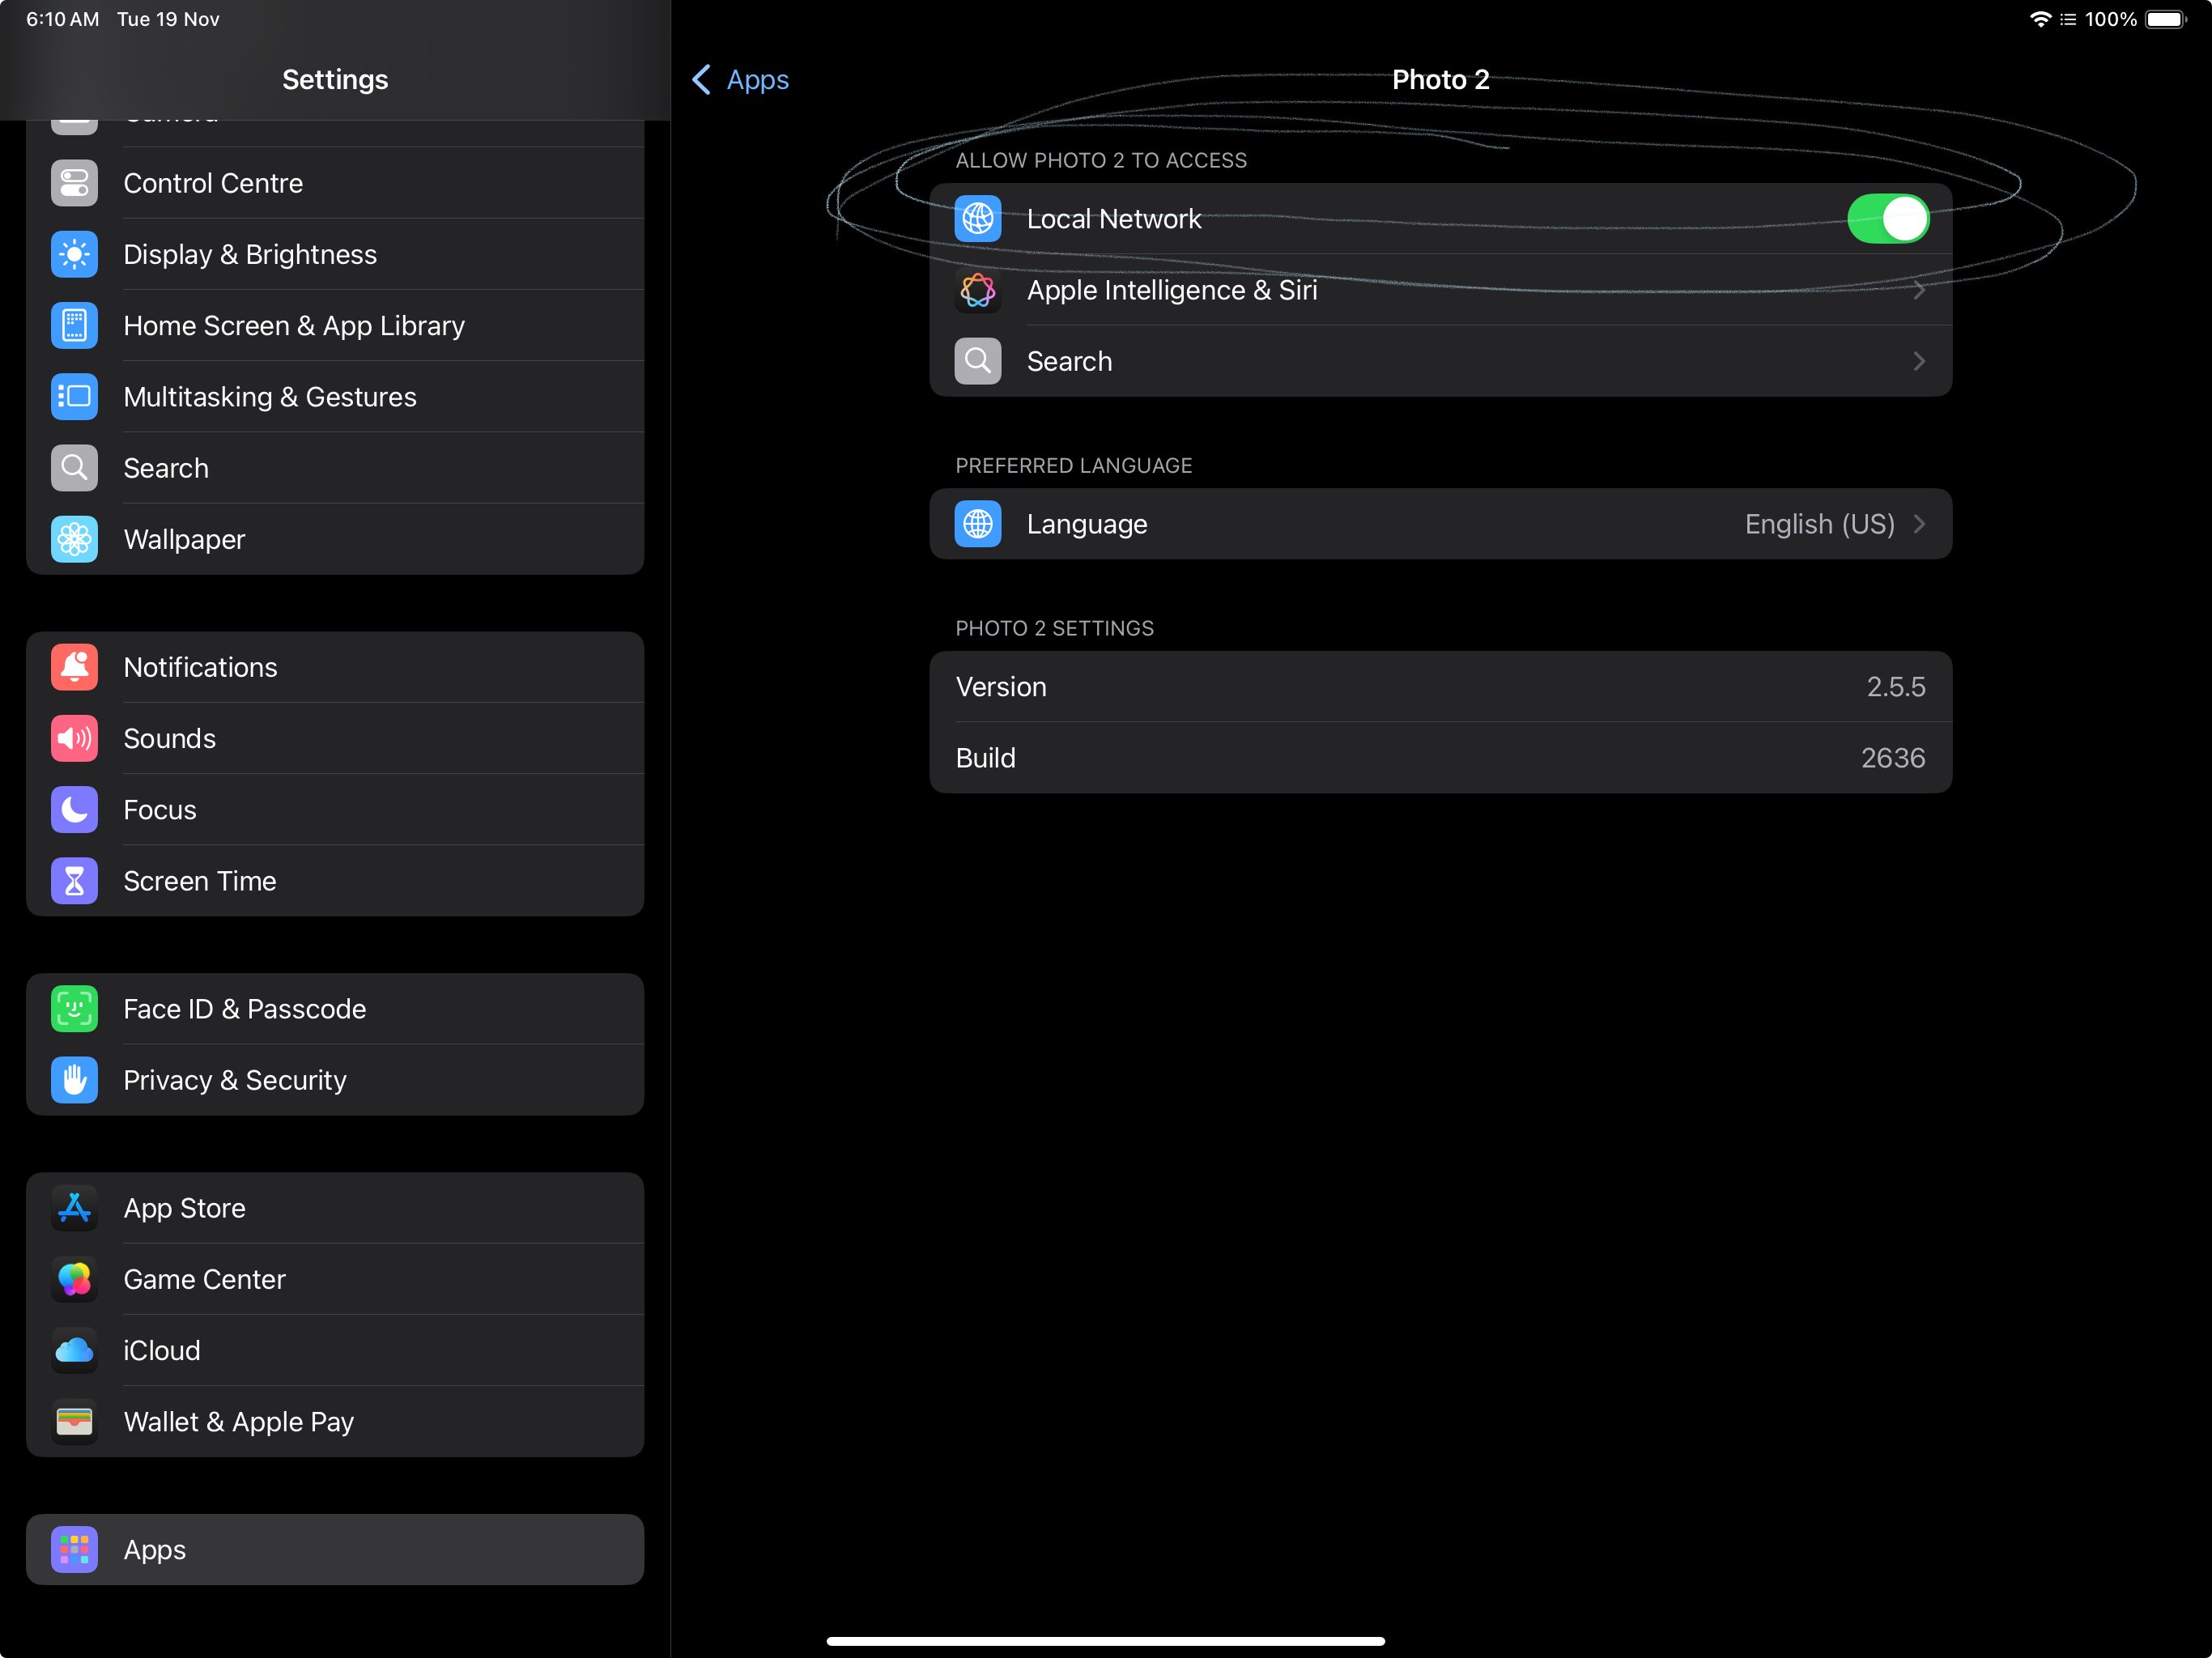Go back to Apps list
This screenshot has height=1658, width=2212.
[740, 80]
